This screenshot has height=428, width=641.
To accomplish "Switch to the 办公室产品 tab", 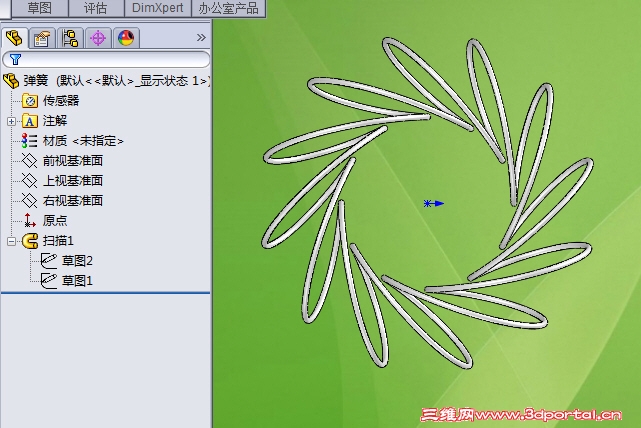I will click(x=229, y=8).
